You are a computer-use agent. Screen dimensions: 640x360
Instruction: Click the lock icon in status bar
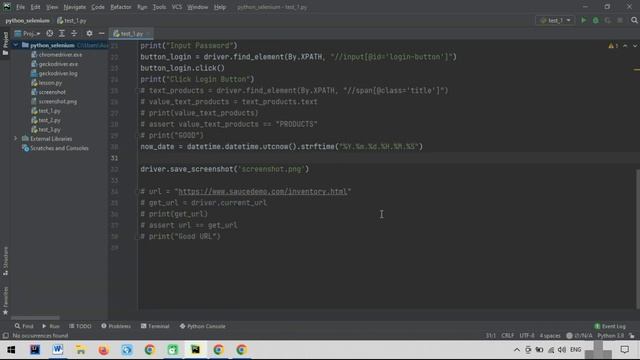pyautogui.click(x=631, y=336)
